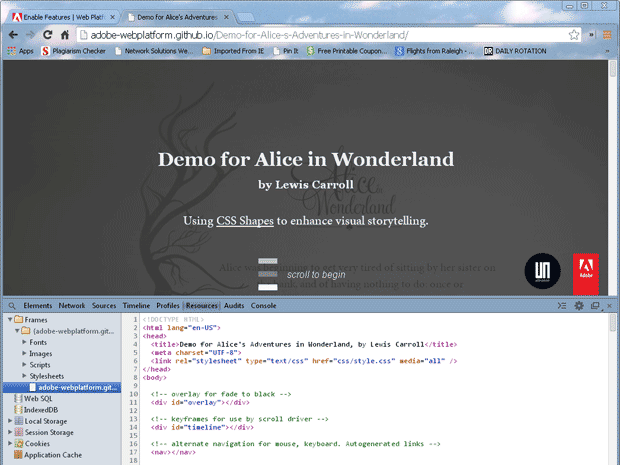
Task: Click the red Adobe logo
Action: [586, 274]
